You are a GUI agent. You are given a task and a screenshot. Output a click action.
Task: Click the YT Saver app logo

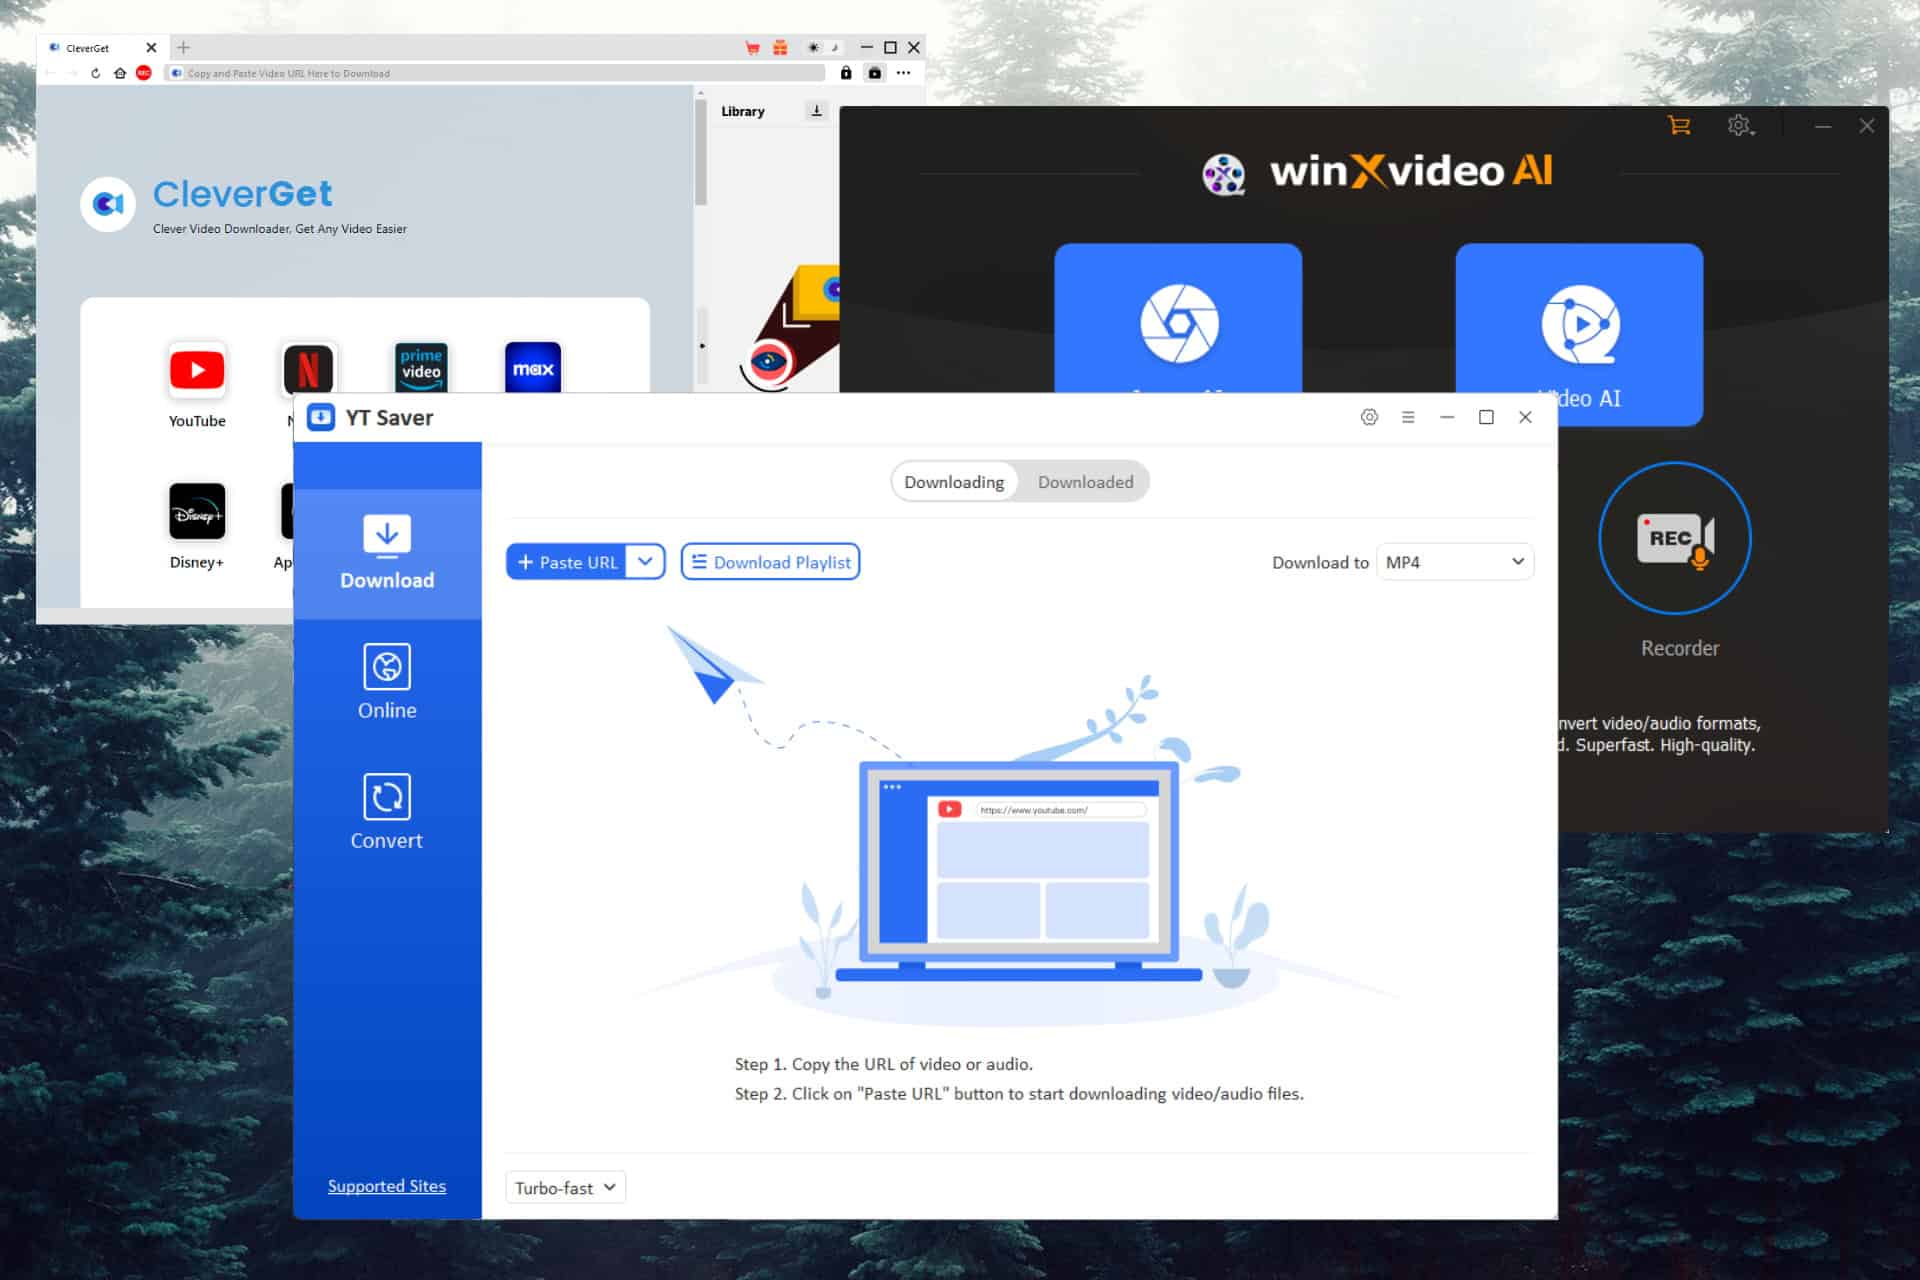[x=321, y=417]
